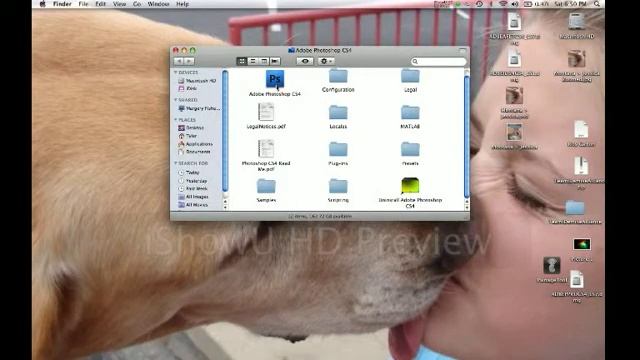Viewport: 640px width, 360px height.
Task: Switch to column view
Action: tap(264, 61)
